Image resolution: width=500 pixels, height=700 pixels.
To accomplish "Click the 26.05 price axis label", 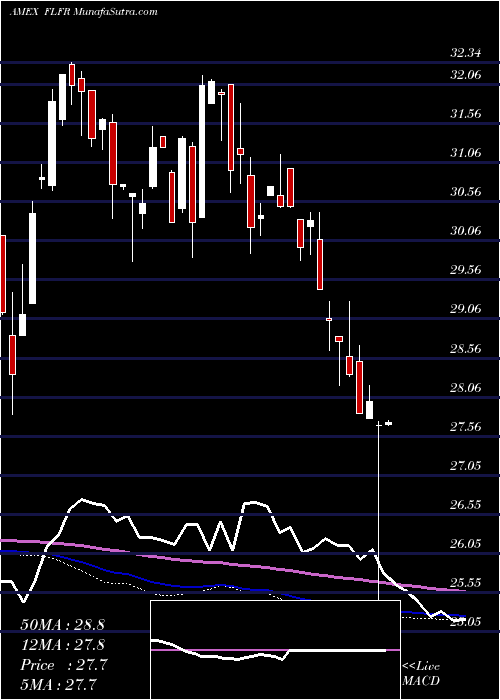I will pyautogui.click(x=466, y=544).
